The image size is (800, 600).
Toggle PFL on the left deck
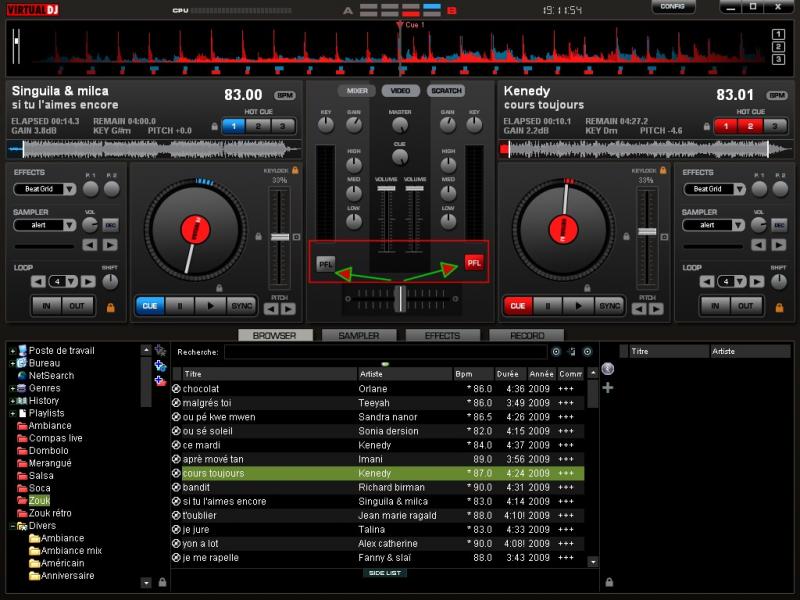(x=325, y=264)
